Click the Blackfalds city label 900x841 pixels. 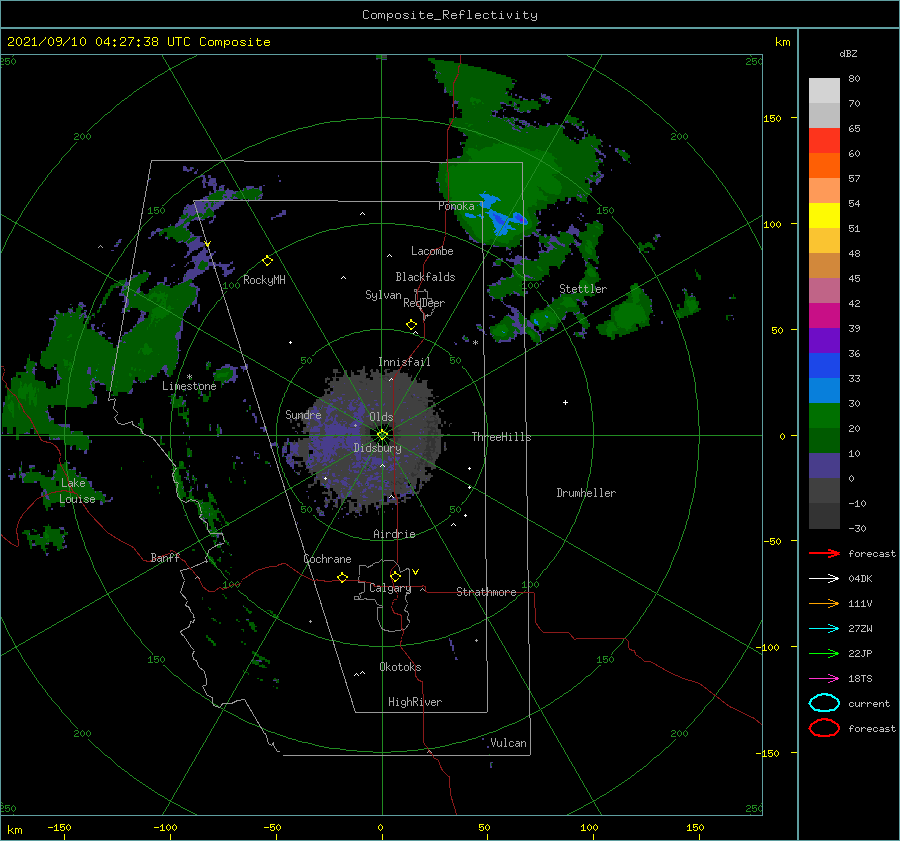[x=425, y=277]
